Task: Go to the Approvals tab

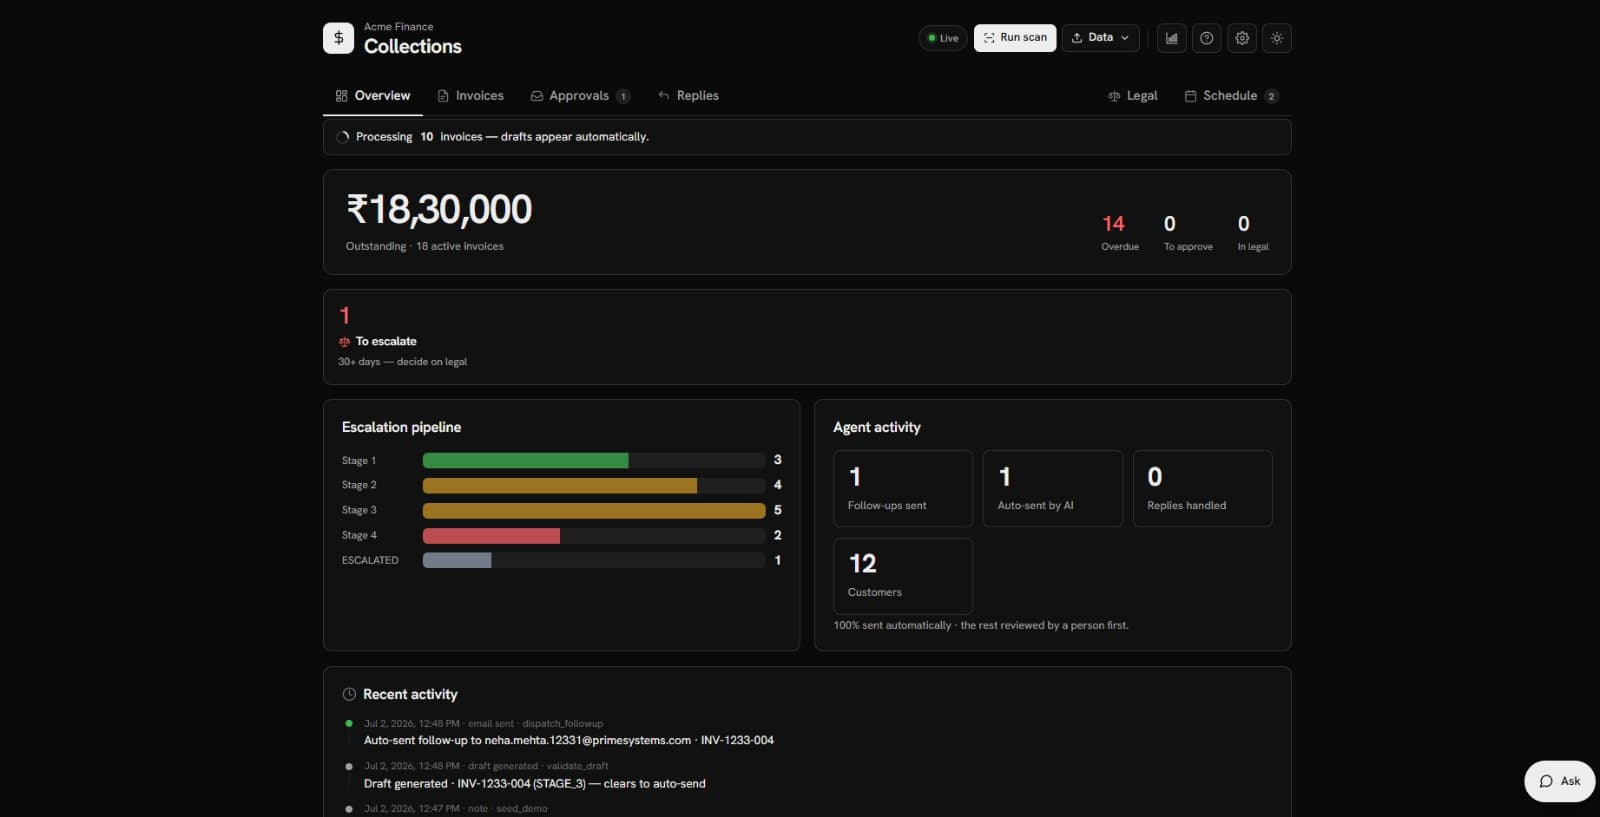Action: pos(580,96)
